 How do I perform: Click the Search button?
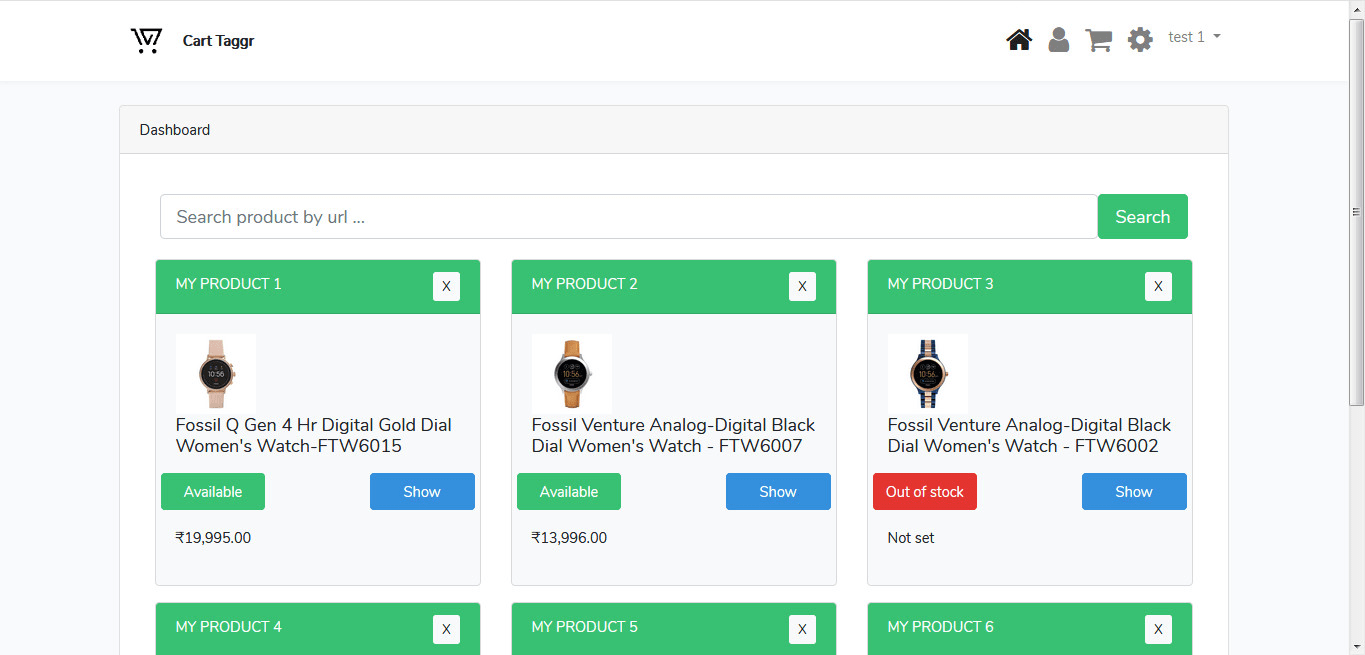(x=1142, y=216)
